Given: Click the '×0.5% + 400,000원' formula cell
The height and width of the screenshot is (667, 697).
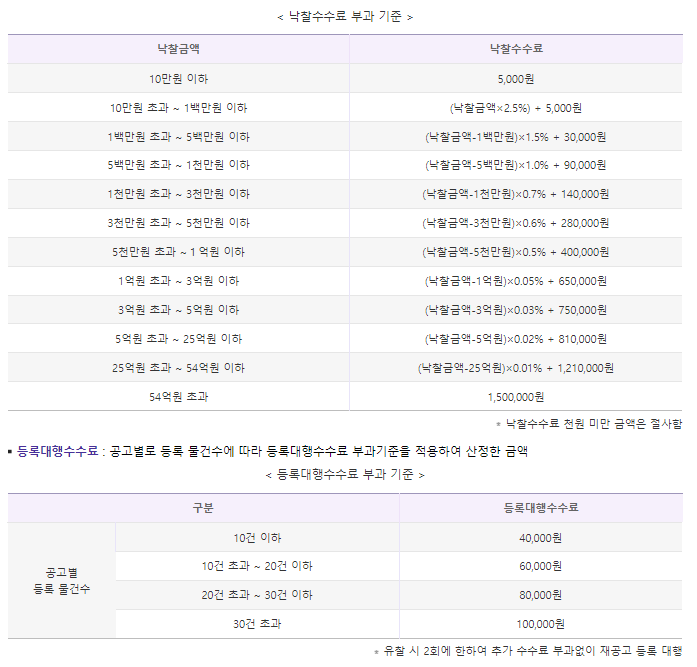Looking at the screenshot, I should [x=516, y=252].
